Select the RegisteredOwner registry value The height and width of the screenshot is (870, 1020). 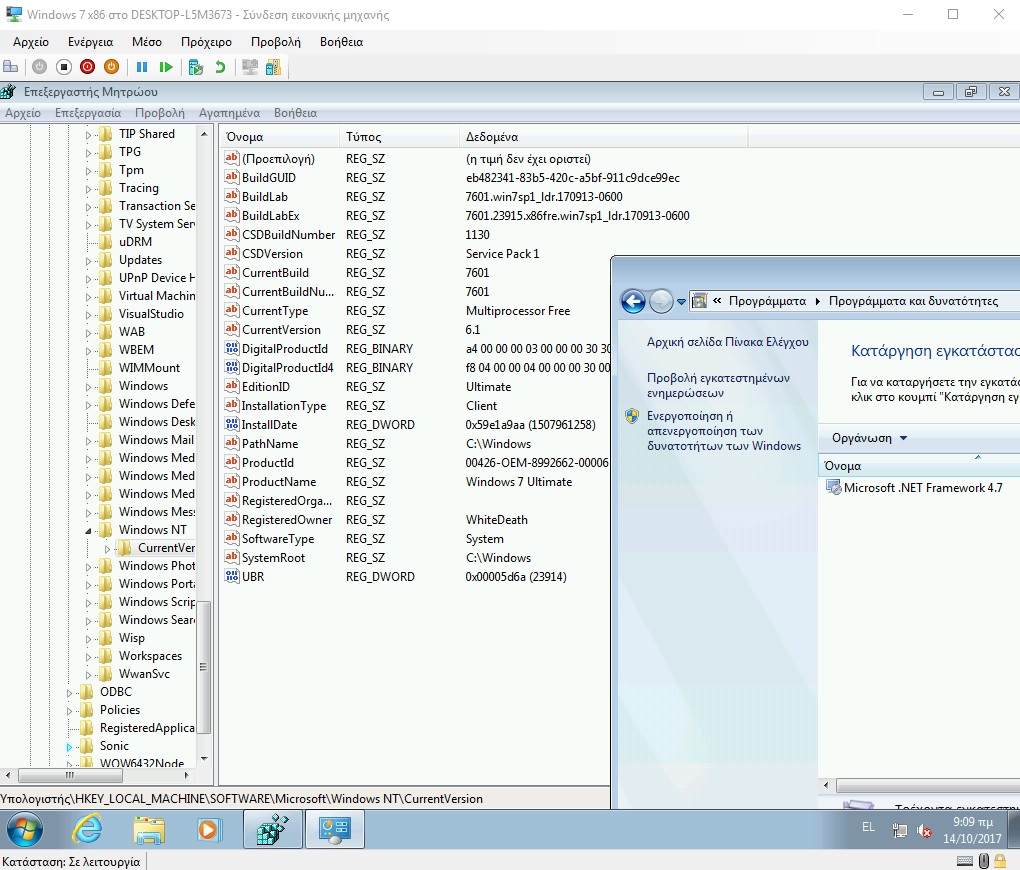pos(287,519)
